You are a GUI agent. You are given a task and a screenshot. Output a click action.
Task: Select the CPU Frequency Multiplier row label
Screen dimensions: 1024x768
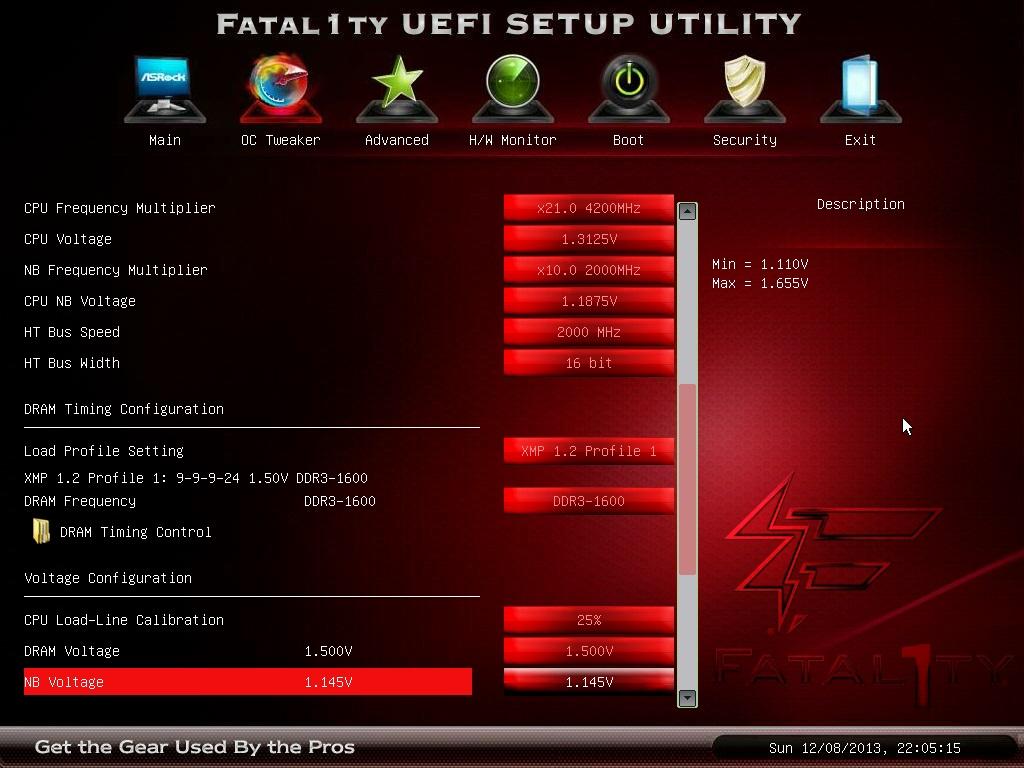[x=120, y=208]
